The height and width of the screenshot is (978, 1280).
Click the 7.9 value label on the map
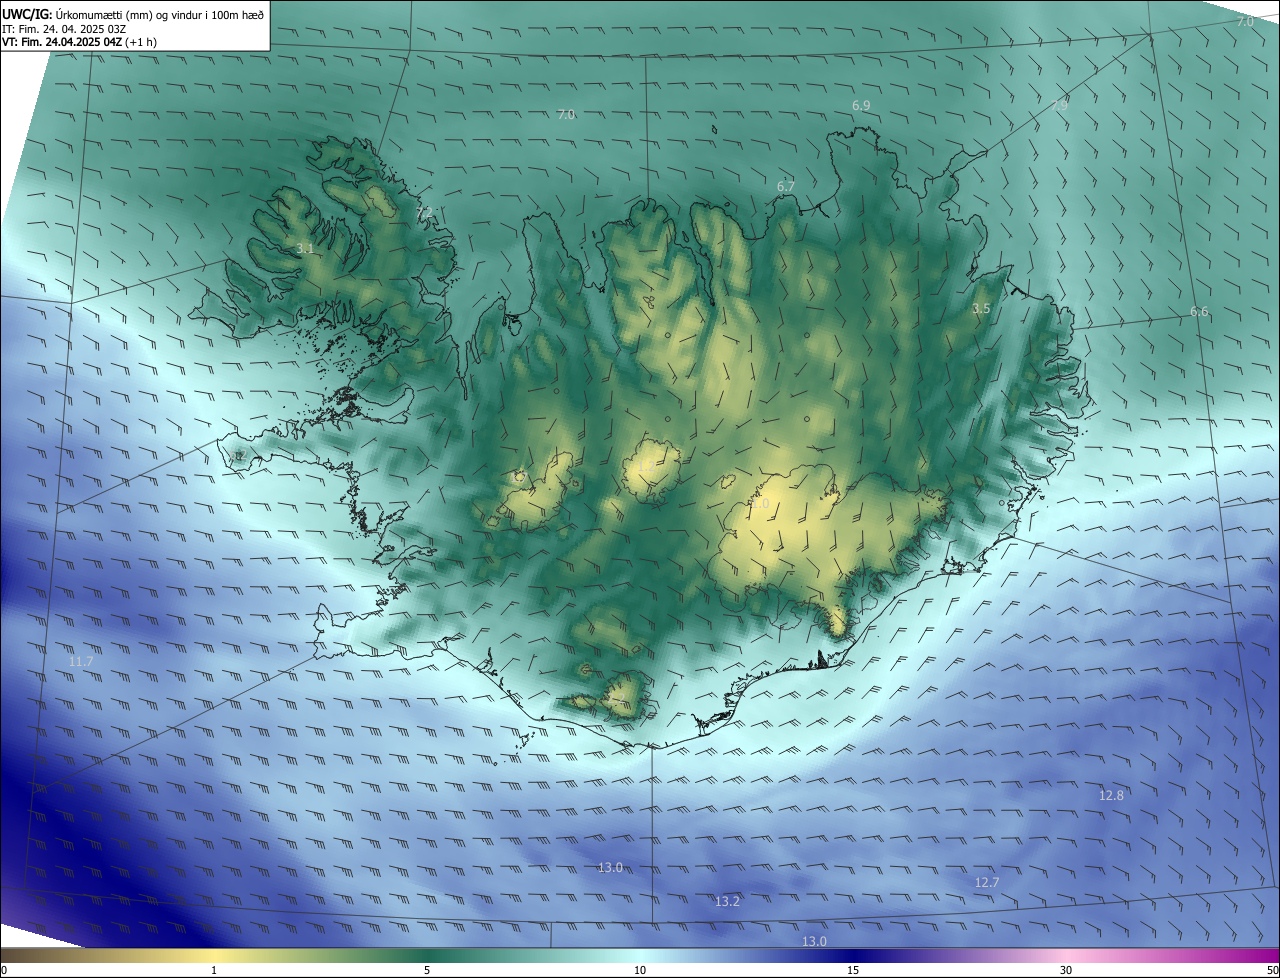click(1061, 105)
